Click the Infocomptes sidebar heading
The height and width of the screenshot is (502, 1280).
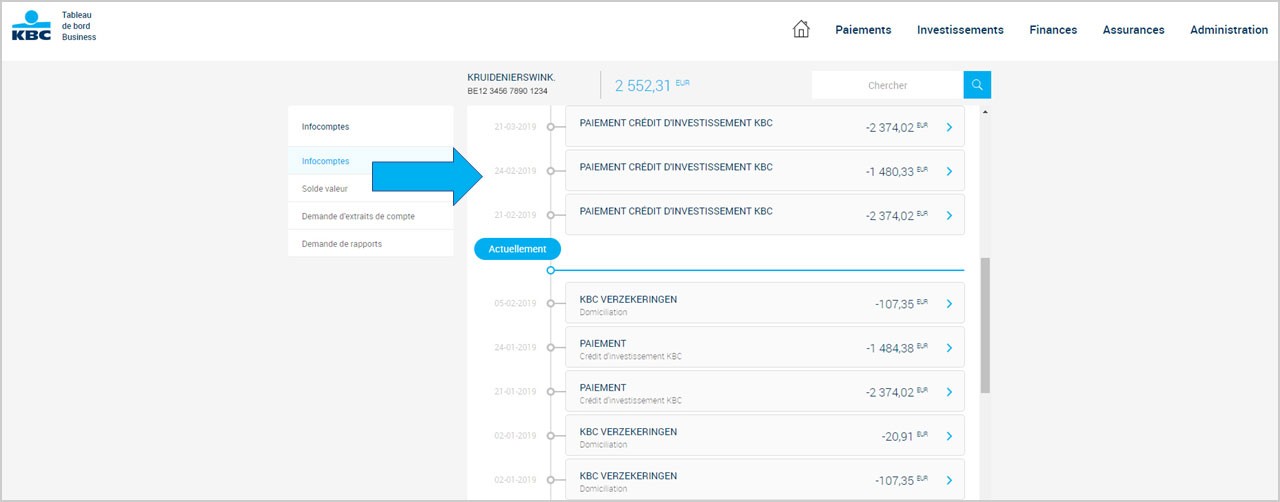326,127
